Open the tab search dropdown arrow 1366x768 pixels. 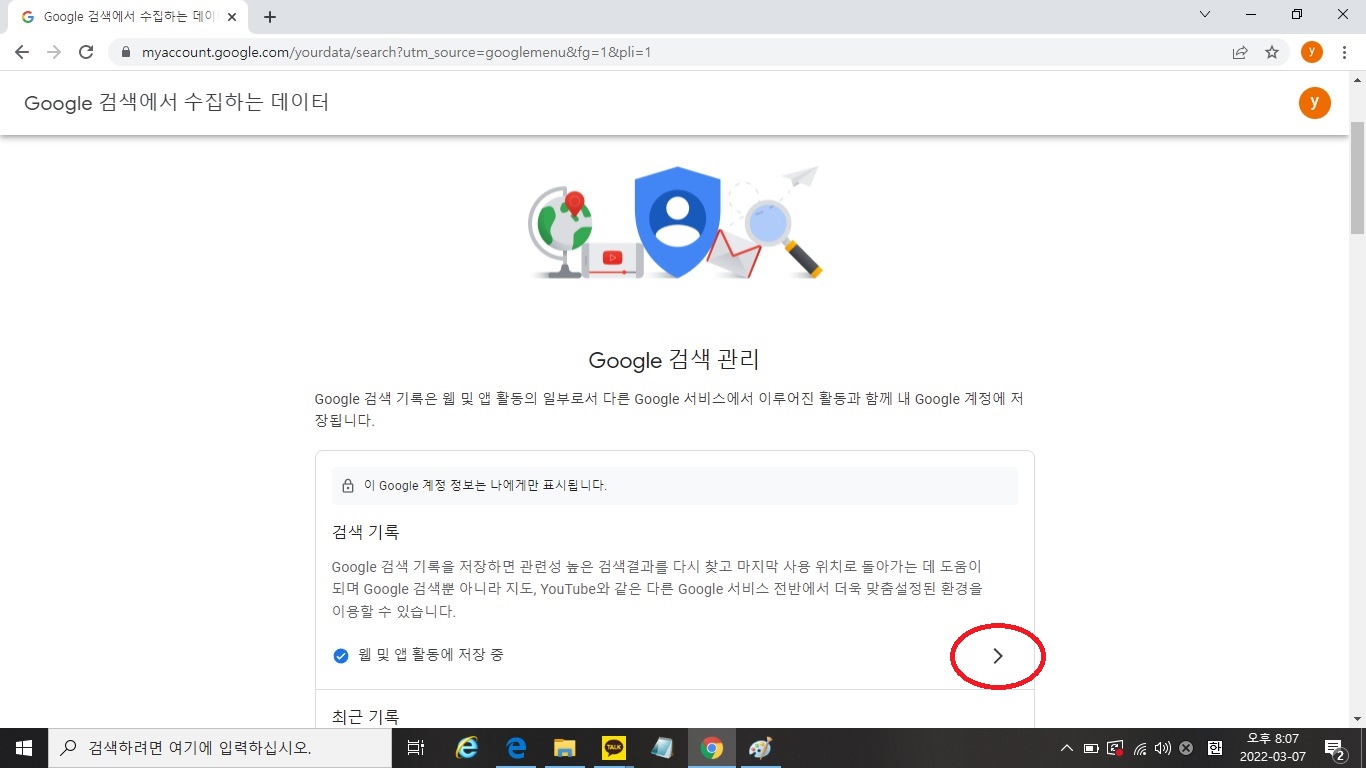tap(1205, 15)
